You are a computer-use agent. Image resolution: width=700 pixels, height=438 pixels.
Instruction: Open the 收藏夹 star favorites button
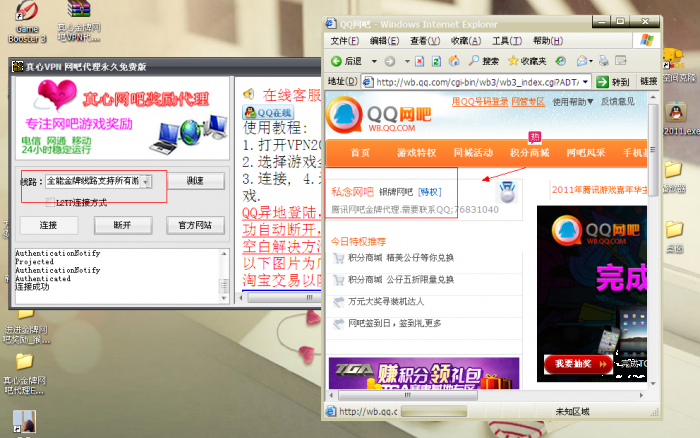click(x=527, y=61)
